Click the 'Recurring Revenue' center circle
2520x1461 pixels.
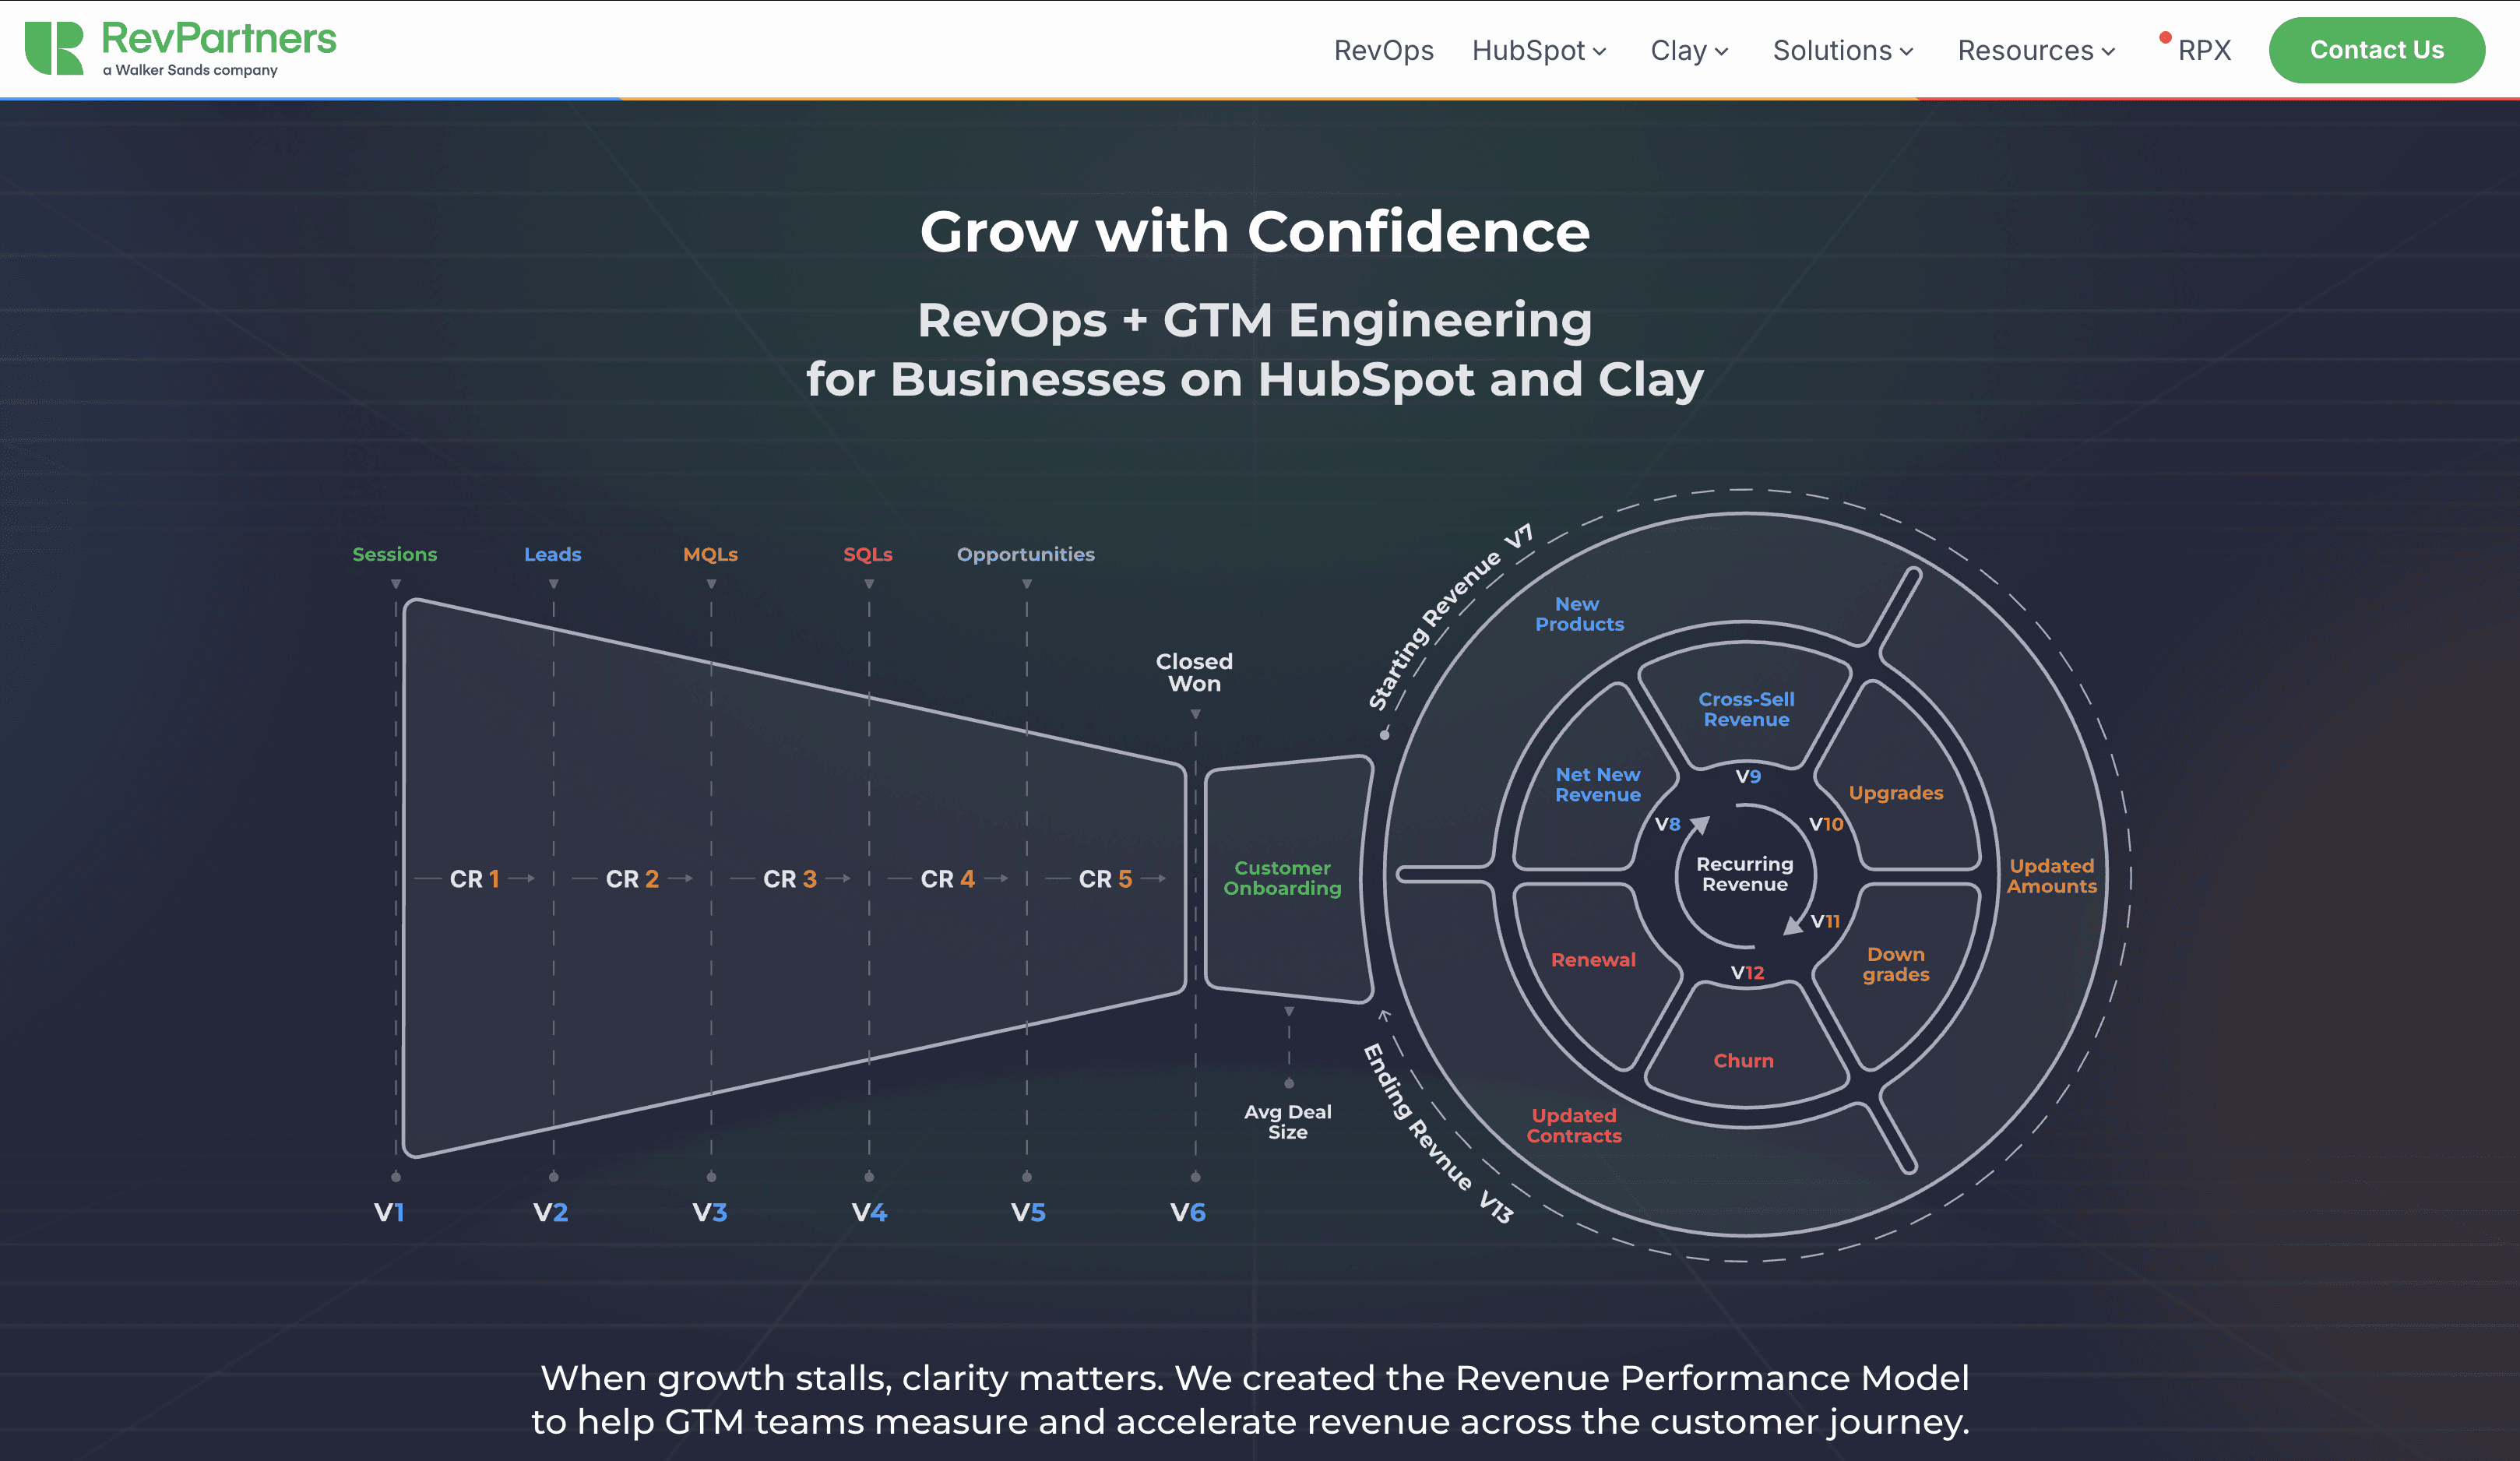tap(1745, 874)
